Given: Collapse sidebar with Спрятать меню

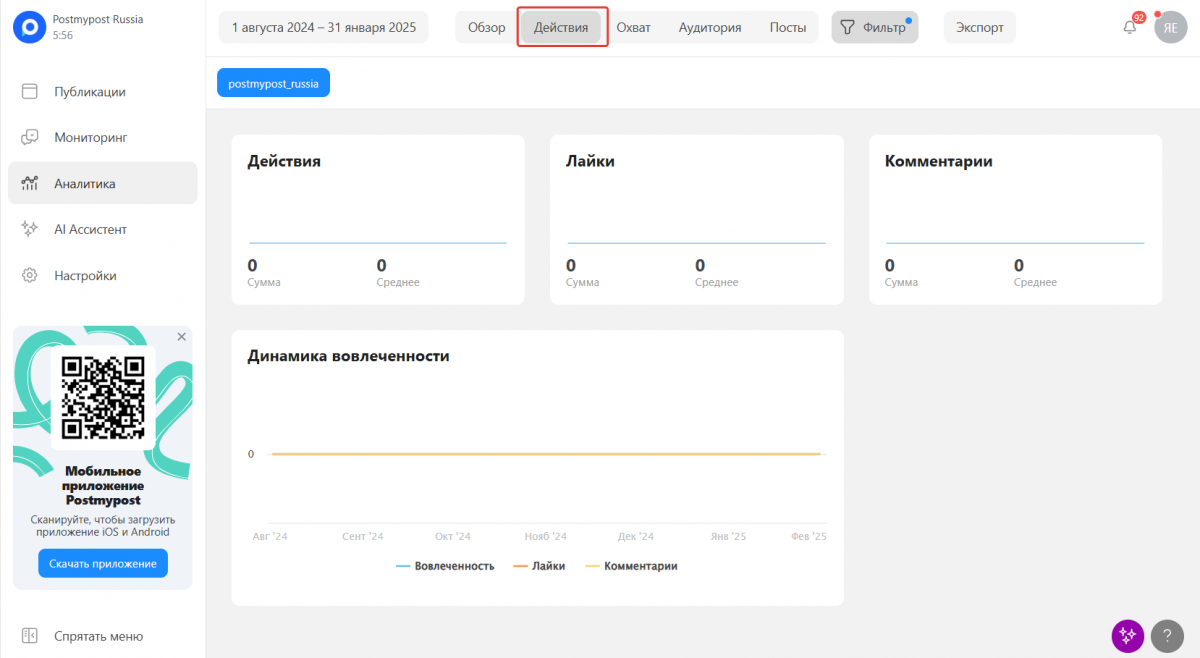Looking at the screenshot, I should 98,636.
